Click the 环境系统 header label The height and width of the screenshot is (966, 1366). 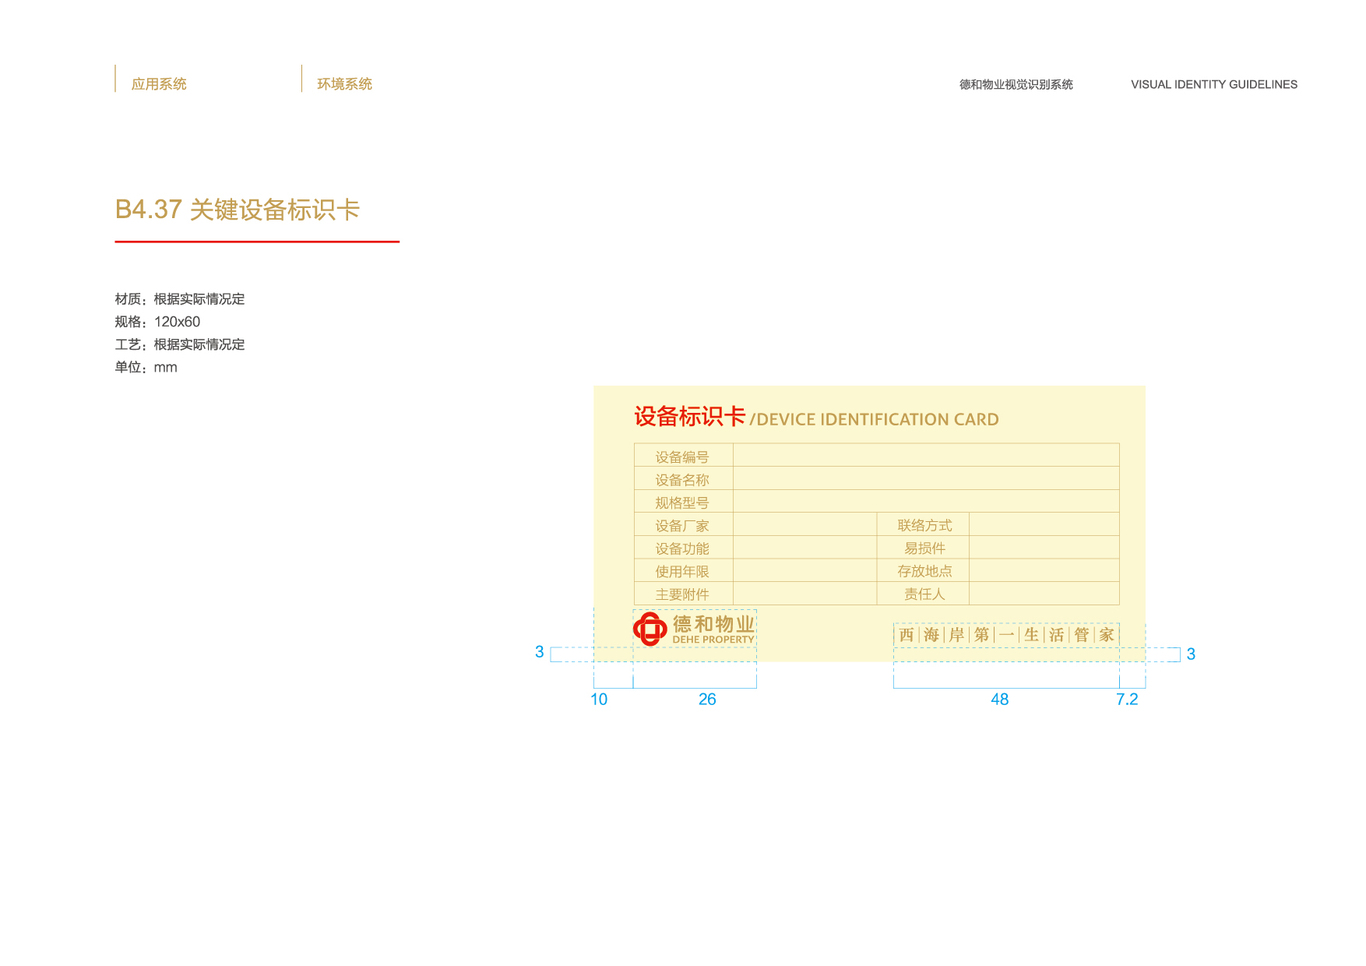coord(345,84)
